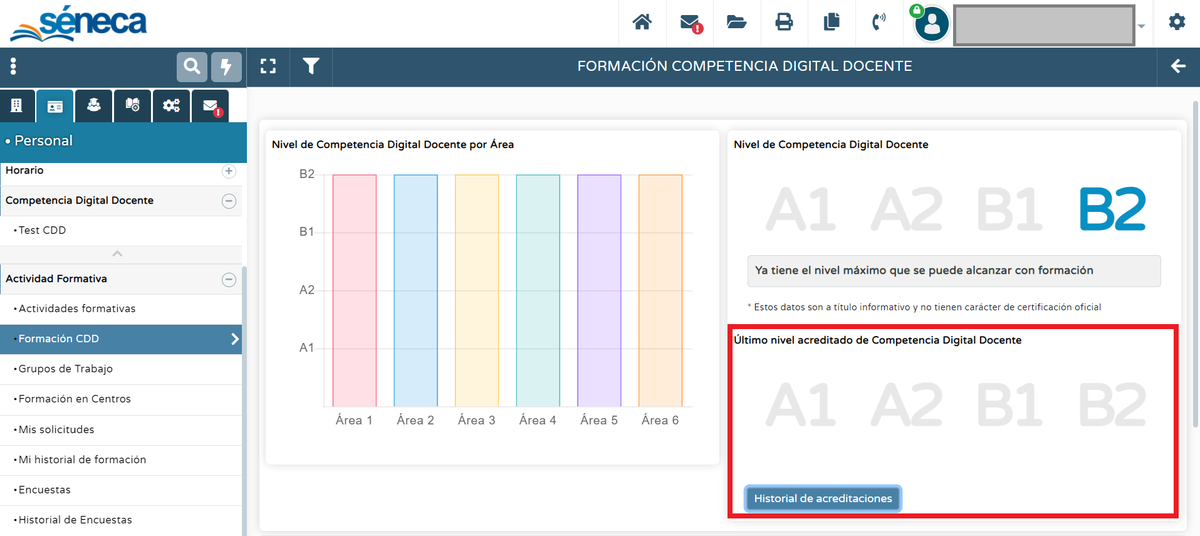The image size is (1200, 536).
Task: Click the highlighted B2 level indicator
Action: tap(1112, 210)
